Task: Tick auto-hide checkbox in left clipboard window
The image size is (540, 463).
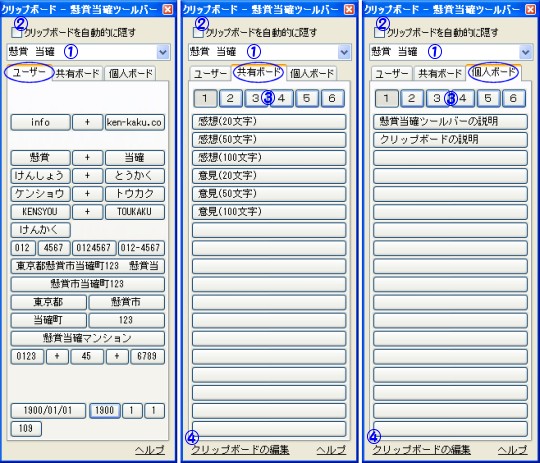Action: coord(16,33)
